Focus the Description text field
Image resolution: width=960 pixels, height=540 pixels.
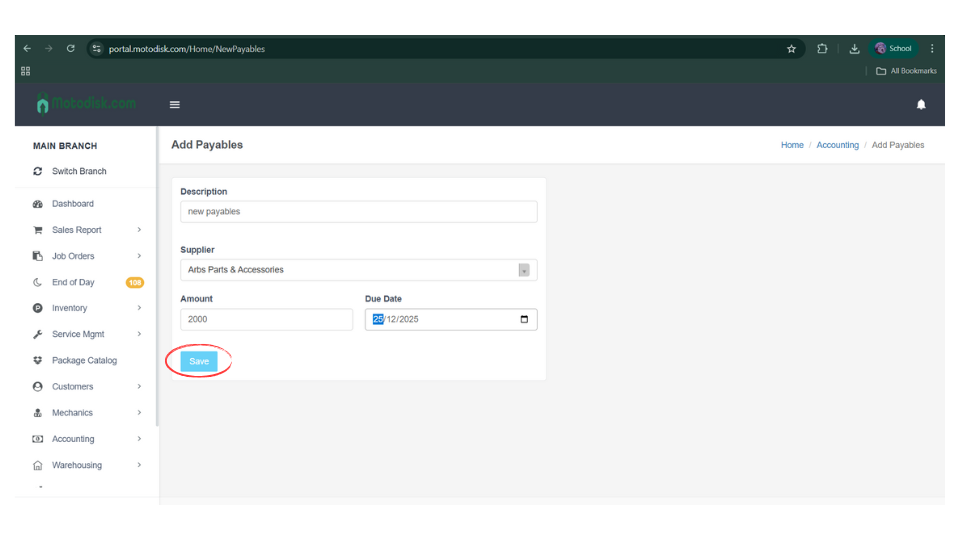(x=358, y=212)
